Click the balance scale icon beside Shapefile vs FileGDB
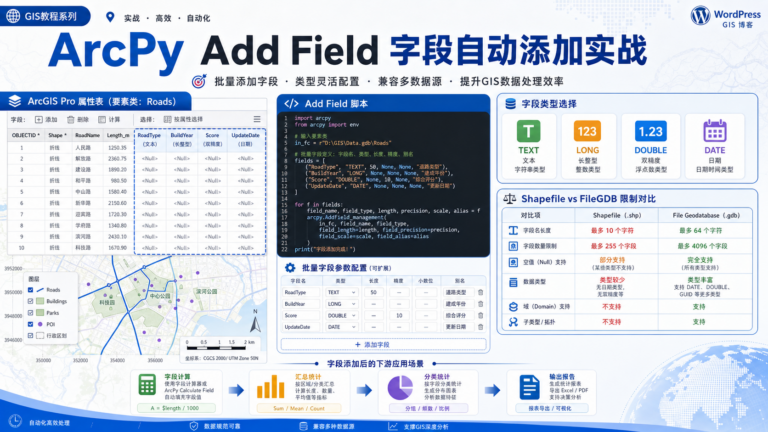Screen dimensions: 768x432 click(x=509, y=198)
